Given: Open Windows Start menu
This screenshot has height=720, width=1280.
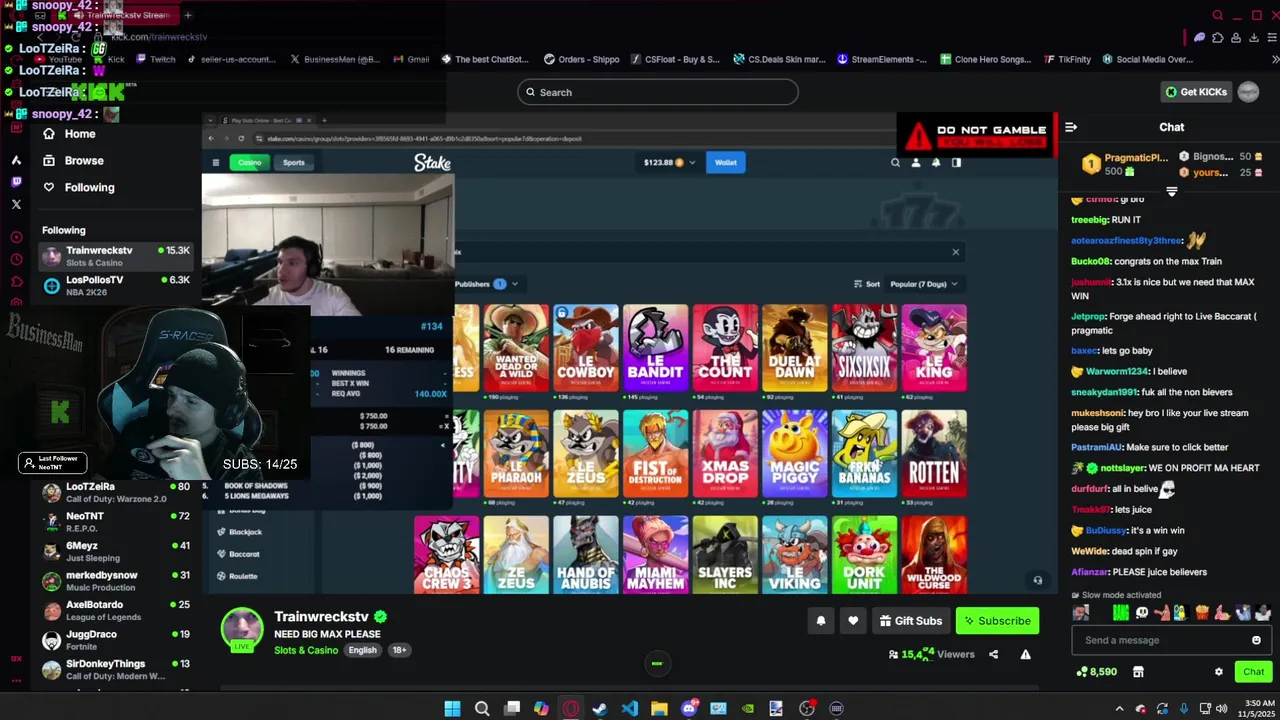Looking at the screenshot, I should click(x=452, y=709).
